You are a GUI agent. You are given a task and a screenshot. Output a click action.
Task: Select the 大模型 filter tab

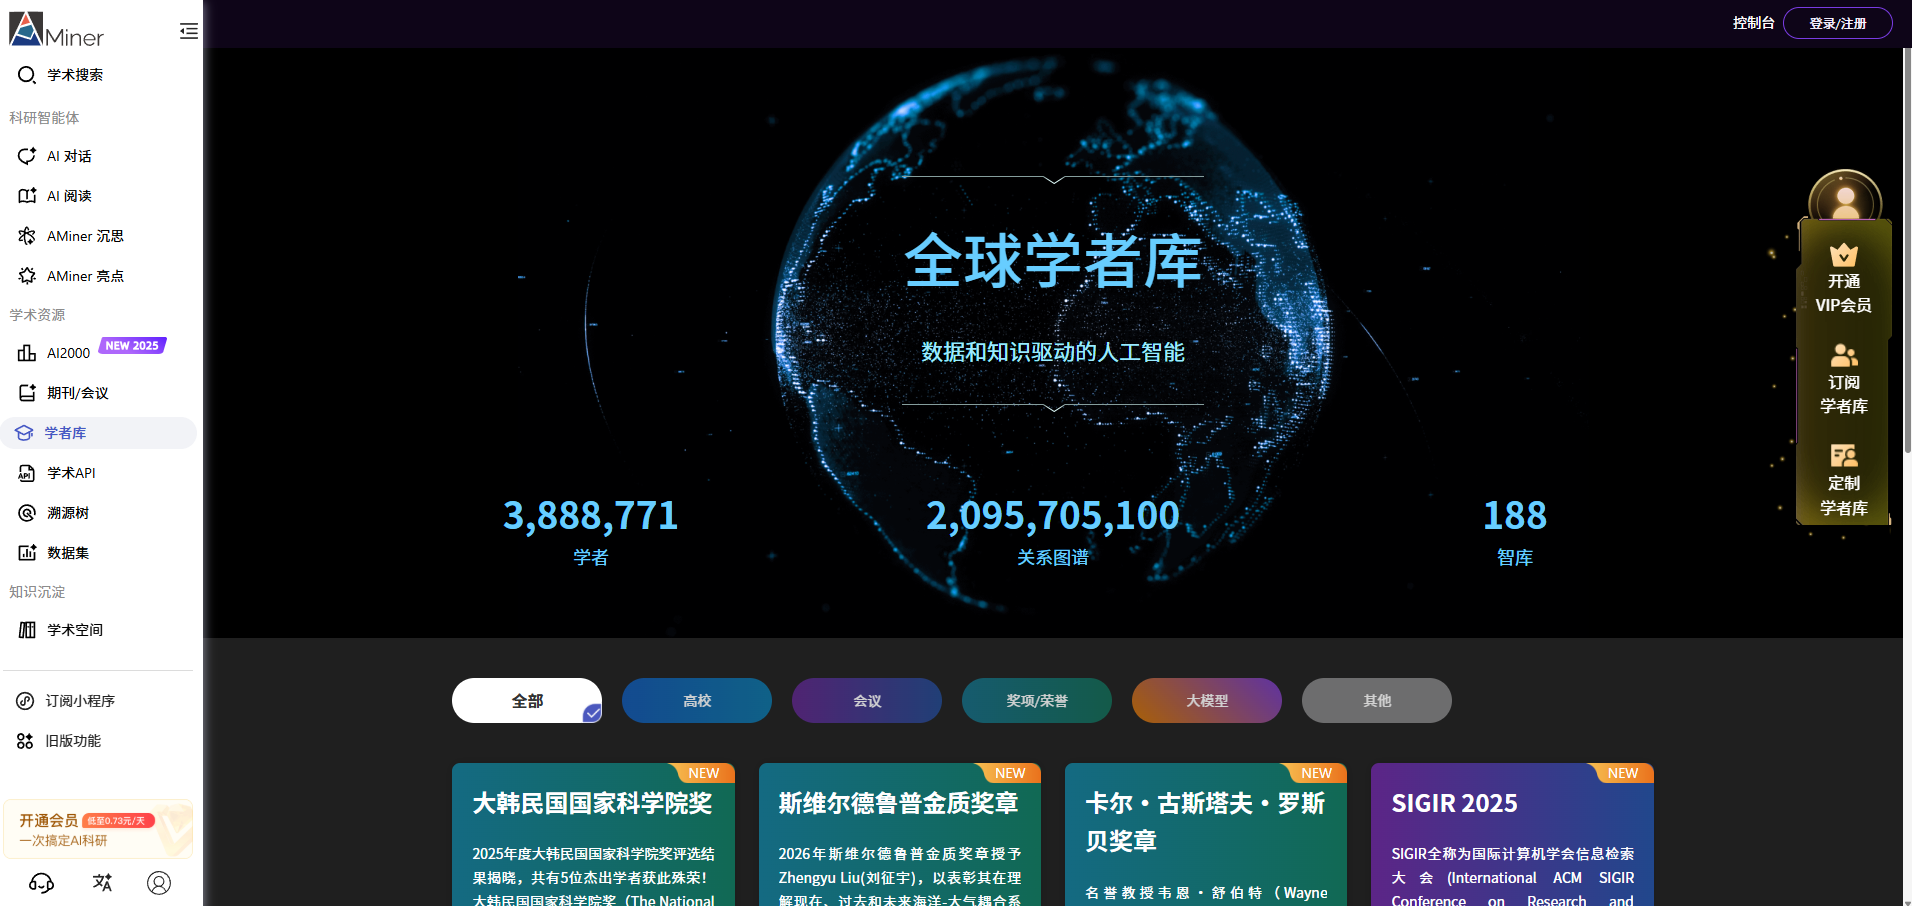(x=1207, y=701)
